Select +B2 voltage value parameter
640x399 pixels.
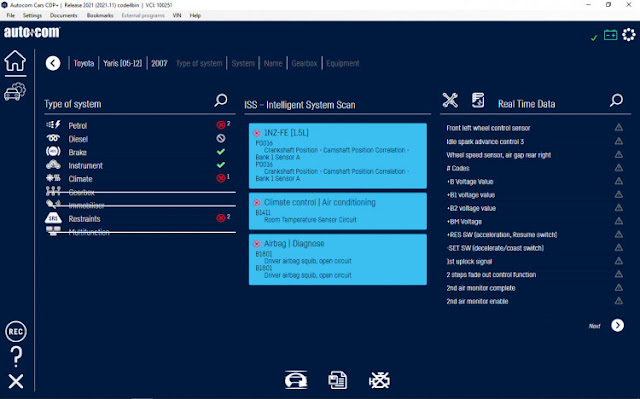(471, 208)
